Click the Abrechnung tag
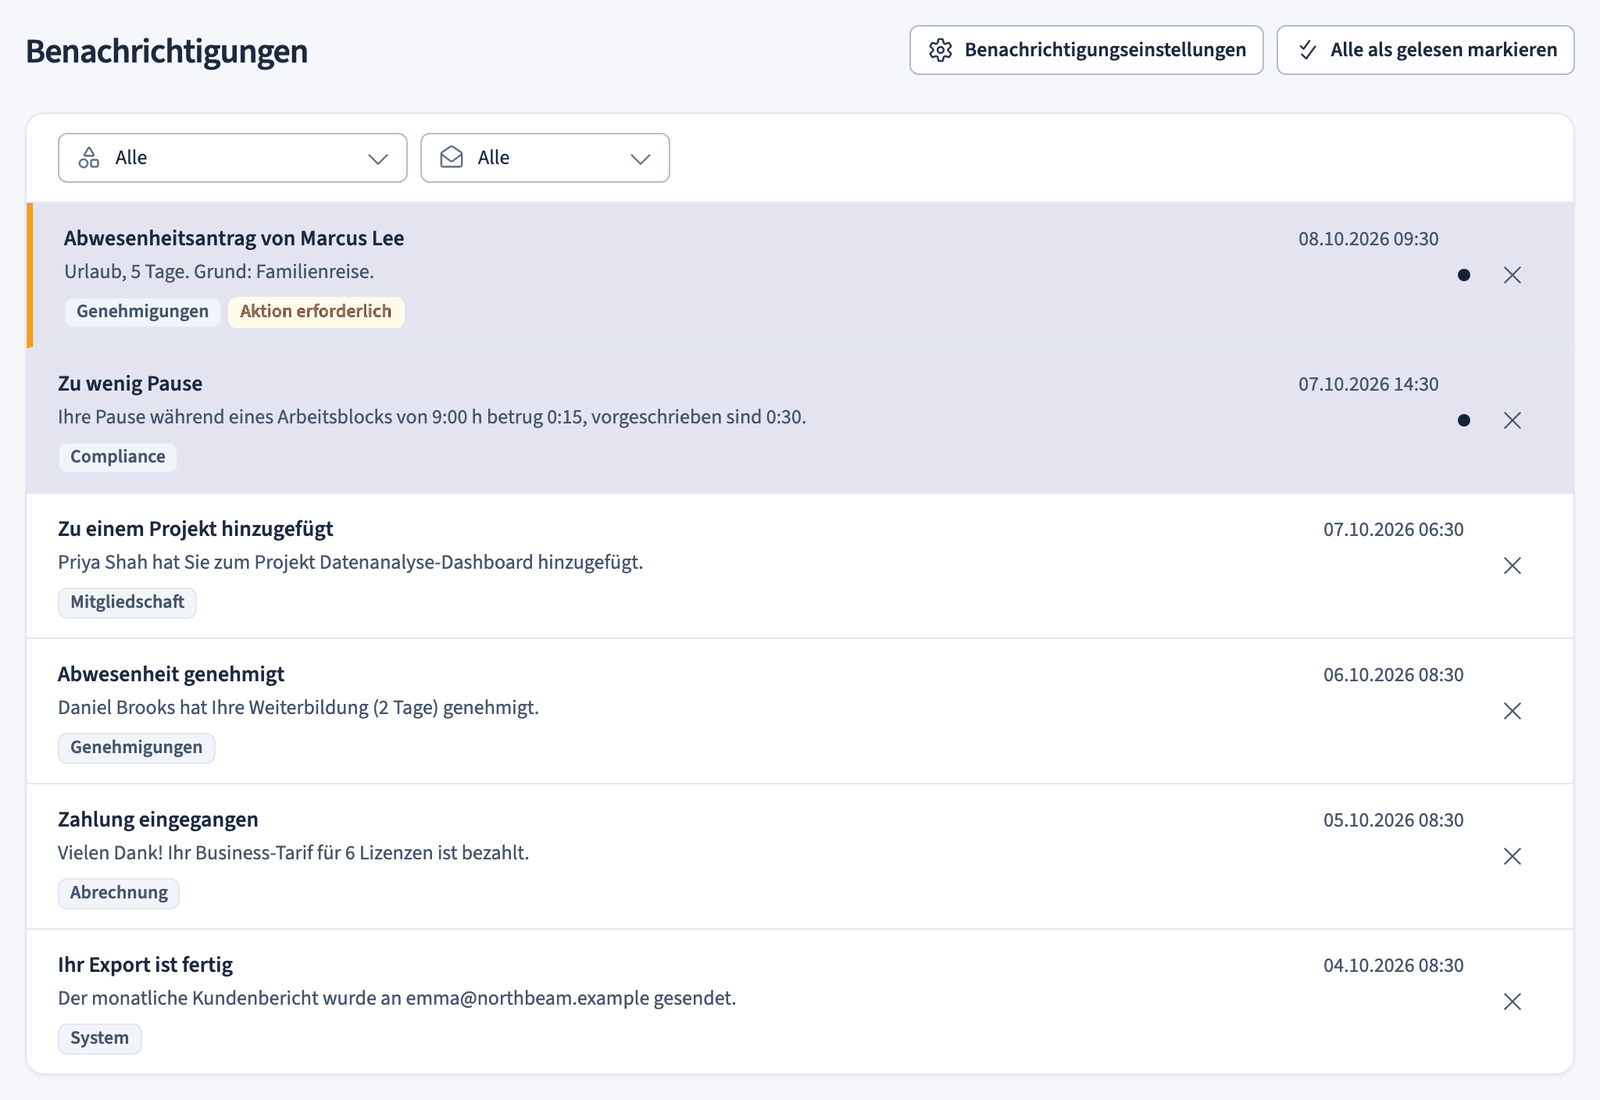Screen dimensions: 1600x1100 pos(119,893)
